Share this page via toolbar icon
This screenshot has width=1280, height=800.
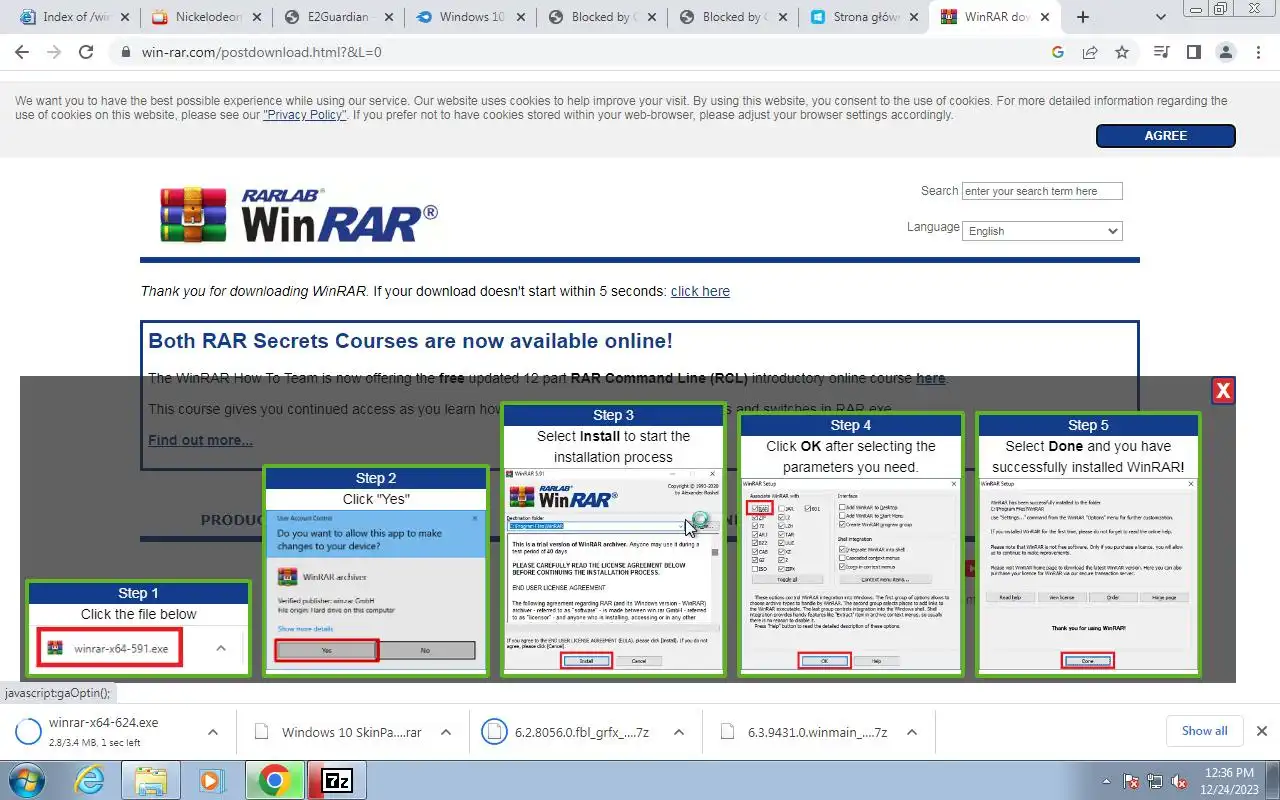1090,52
